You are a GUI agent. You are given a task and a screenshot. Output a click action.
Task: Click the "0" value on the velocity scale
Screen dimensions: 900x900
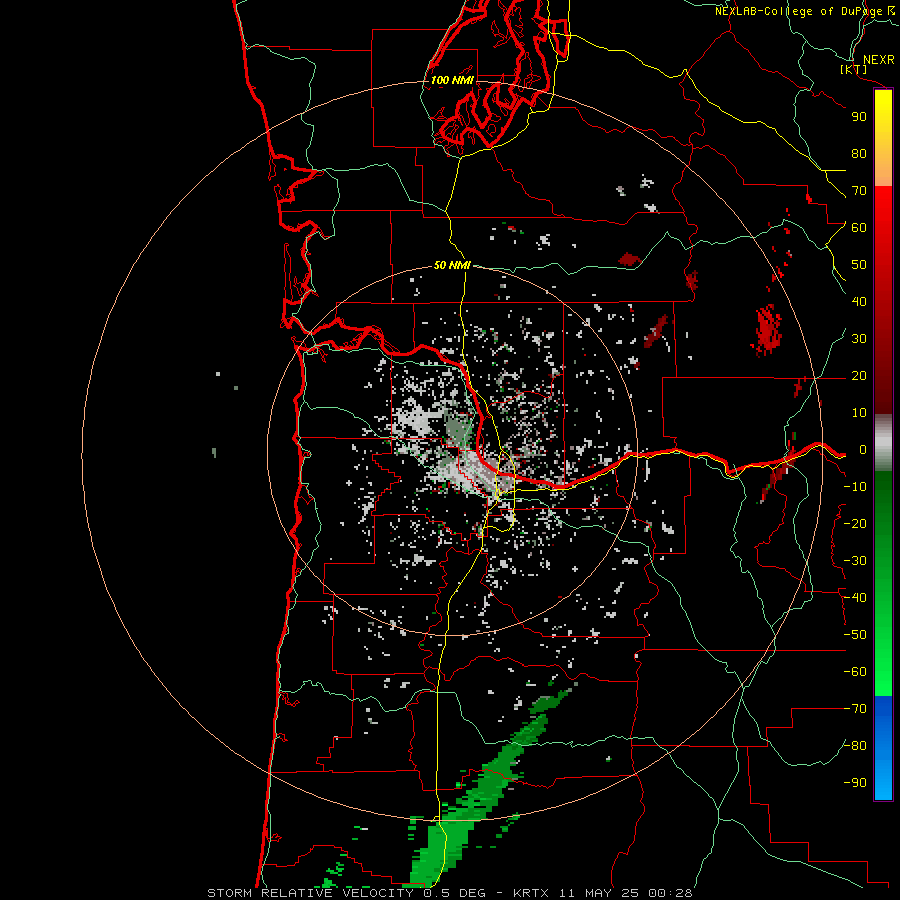(862, 449)
